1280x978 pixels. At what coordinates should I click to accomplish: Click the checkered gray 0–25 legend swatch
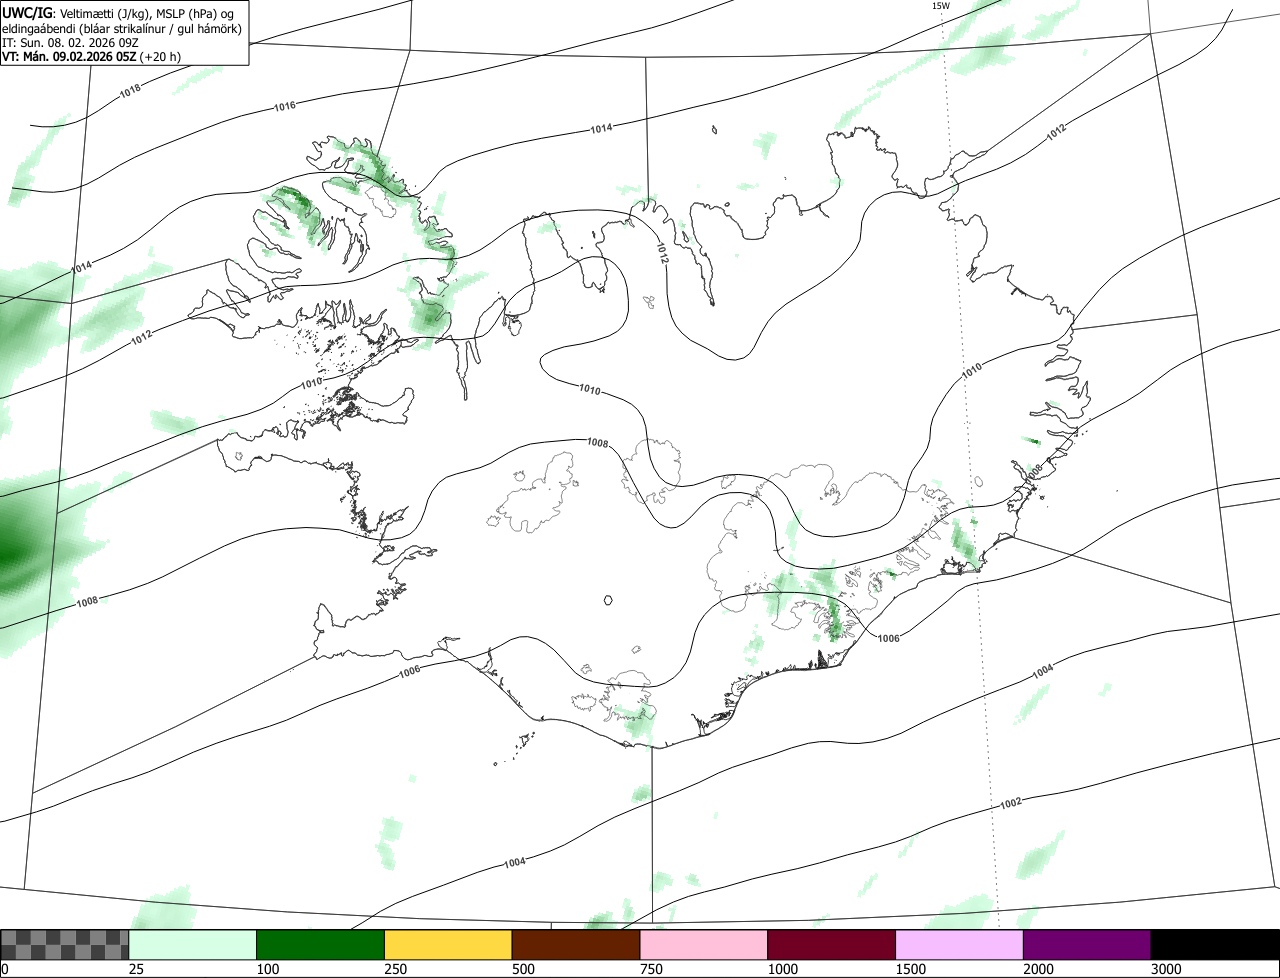pos(65,945)
